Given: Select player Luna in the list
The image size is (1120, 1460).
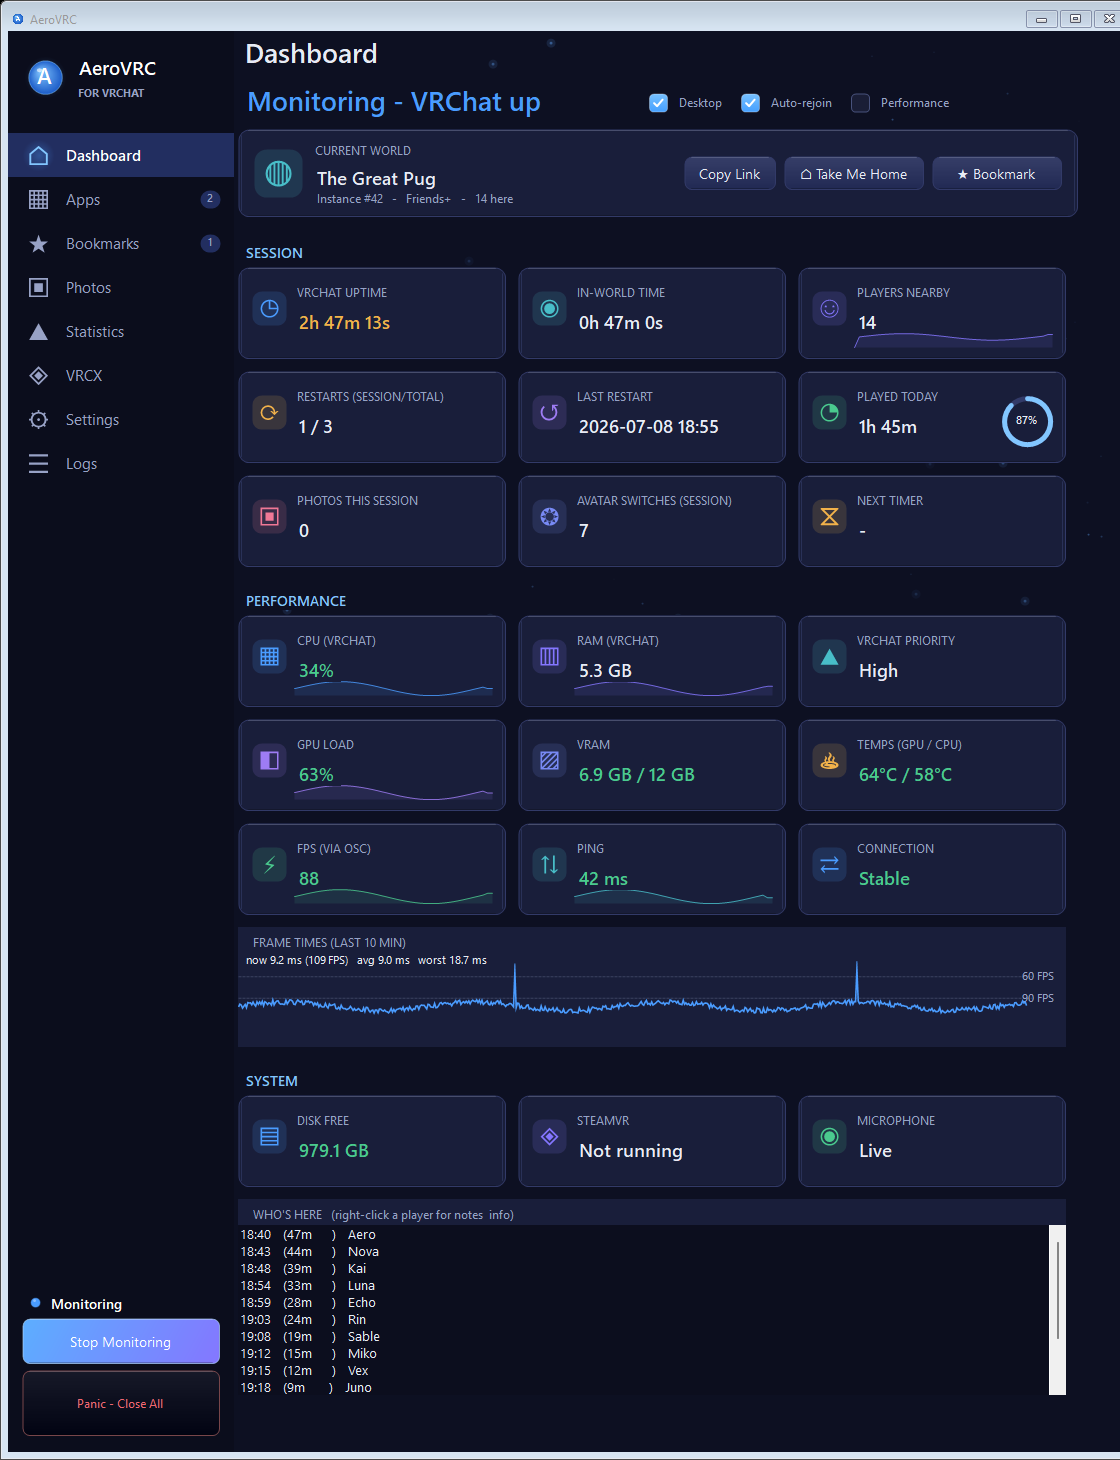Looking at the screenshot, I should [x=361, y=1286].
